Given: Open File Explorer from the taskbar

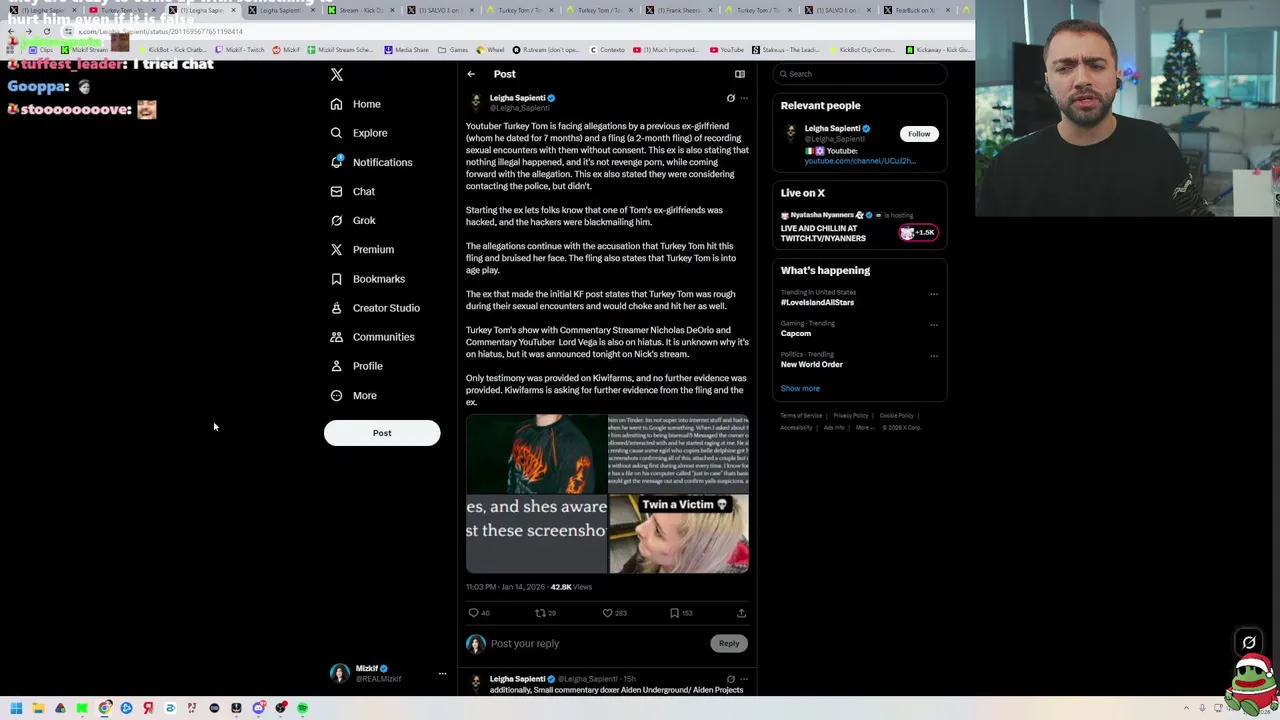Looking at the screenshot, I should point(38,709).
